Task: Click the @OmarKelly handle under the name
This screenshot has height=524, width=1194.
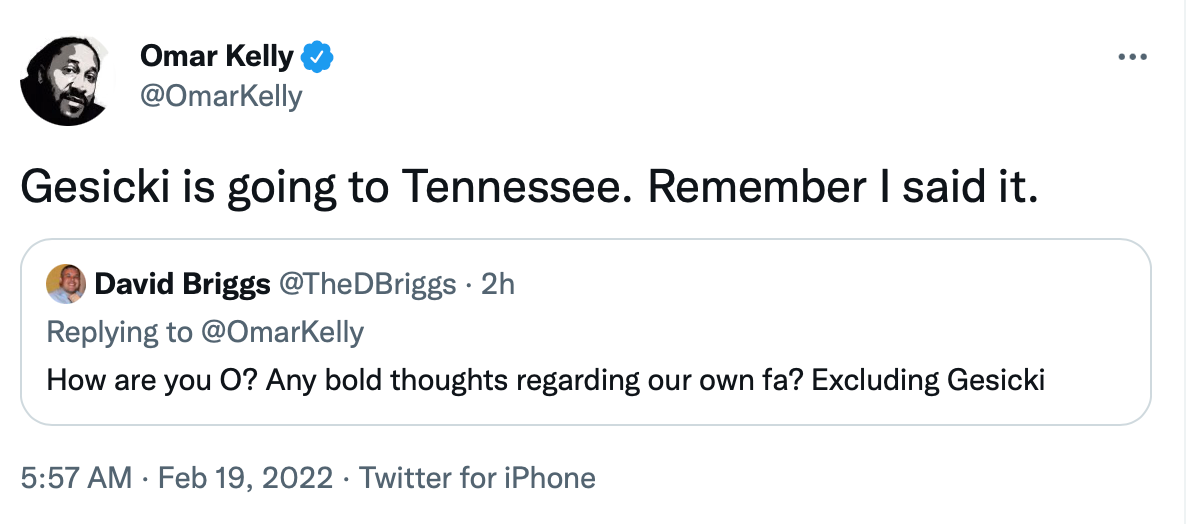Action: (220, 96)
